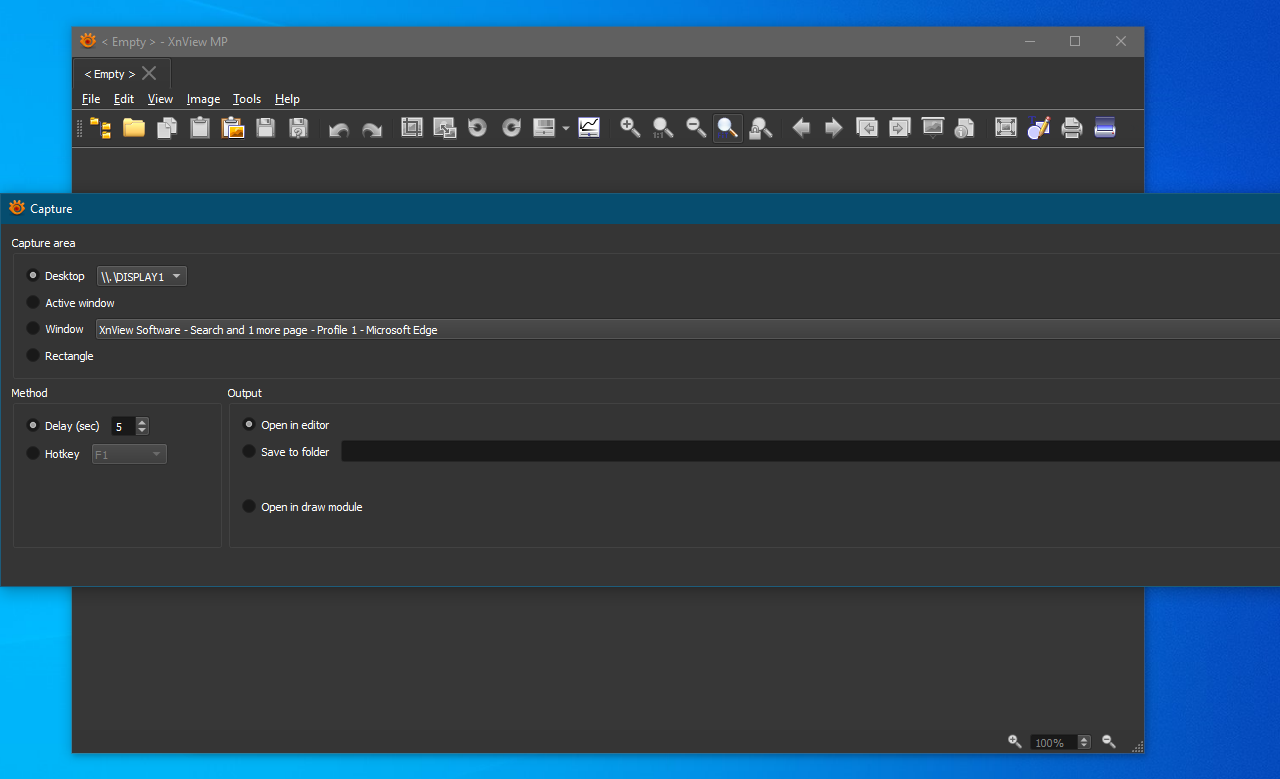Click the Save disk icon

265,128
